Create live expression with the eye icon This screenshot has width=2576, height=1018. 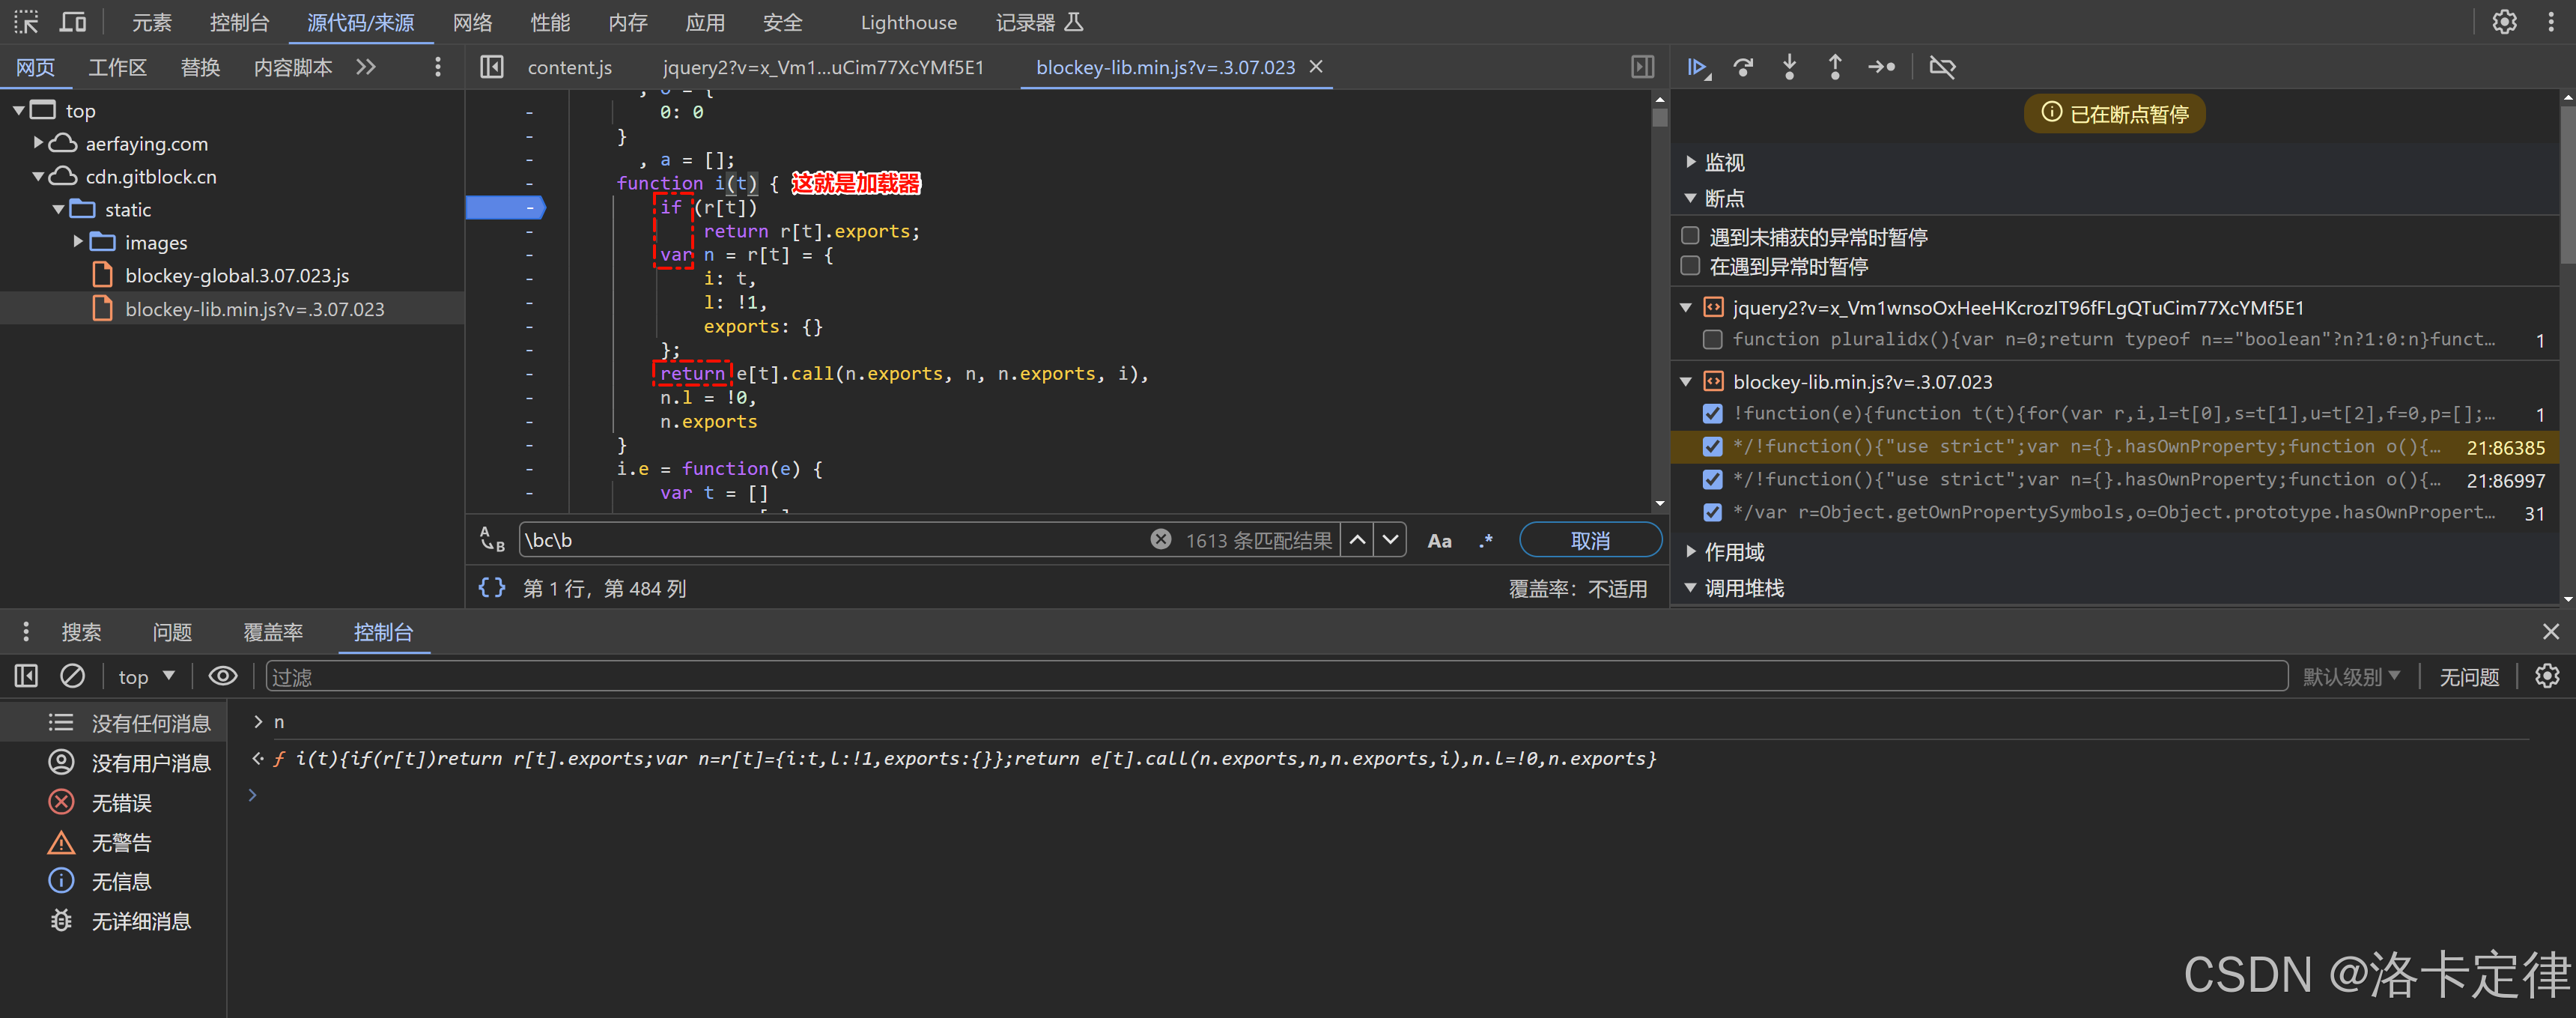222,676
